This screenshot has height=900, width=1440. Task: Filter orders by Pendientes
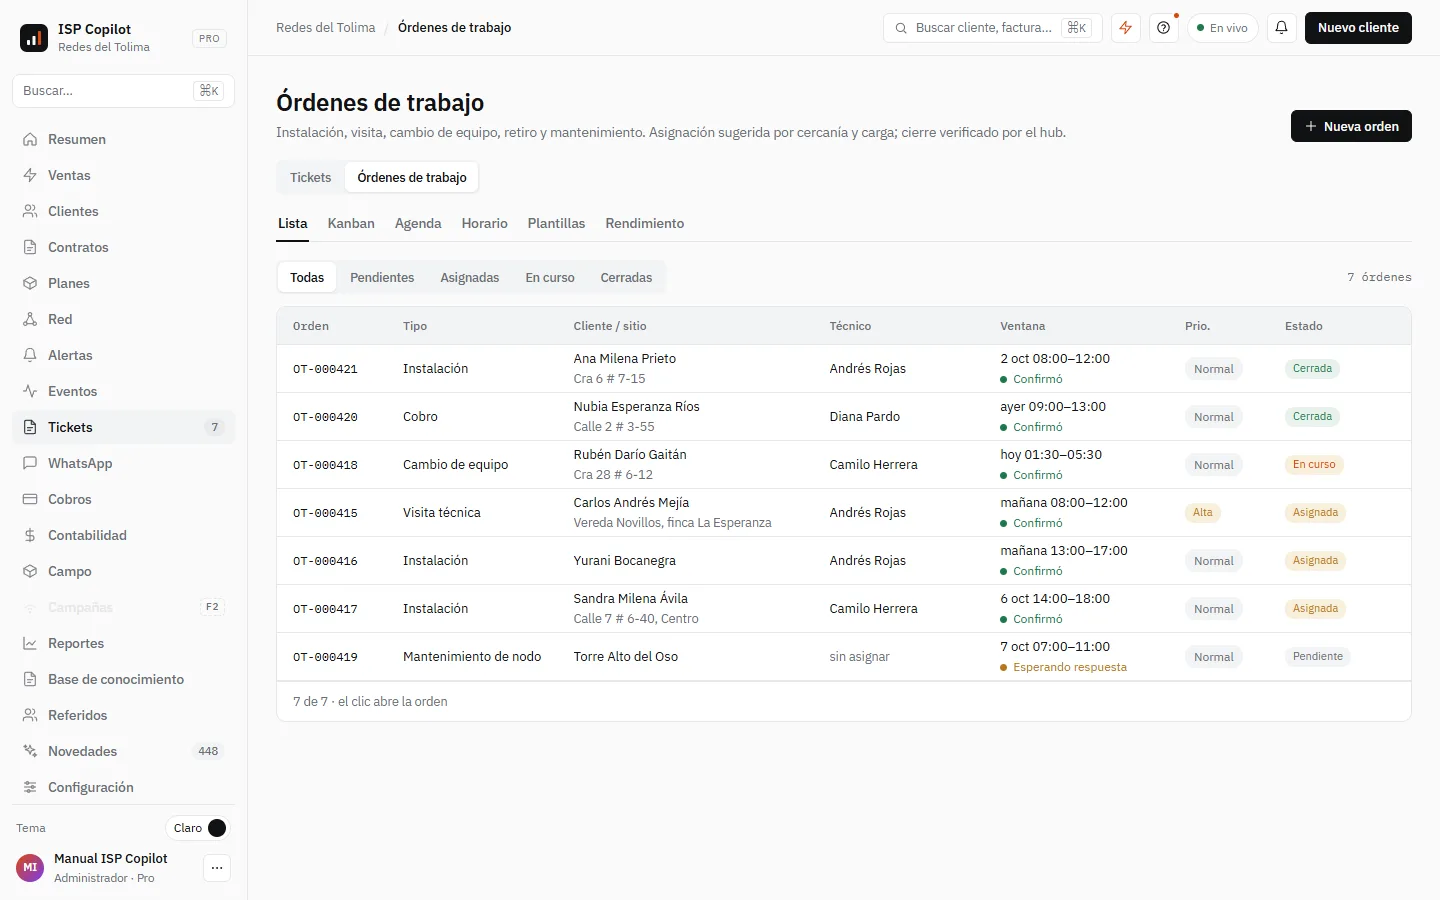[382, 278]
